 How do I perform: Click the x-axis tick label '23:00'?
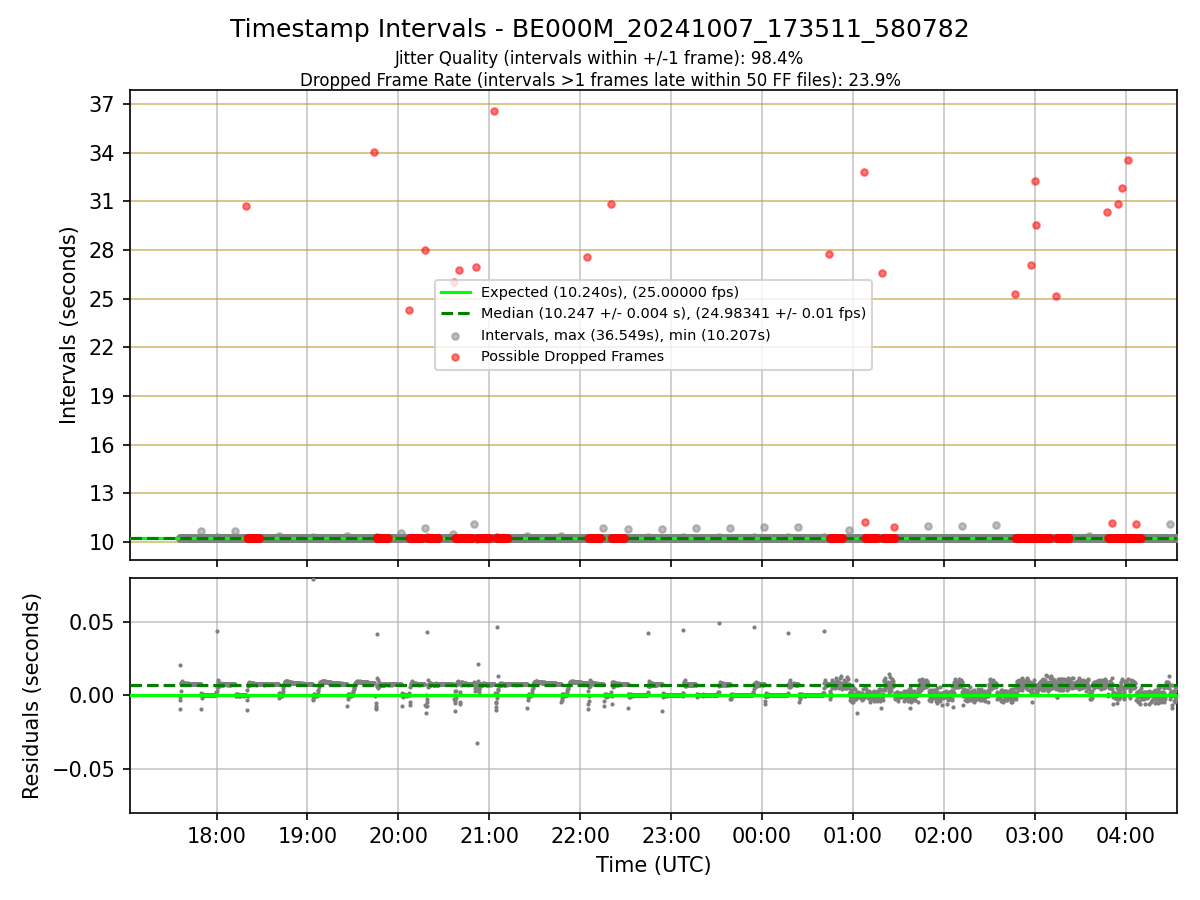[x=671, y=834]
